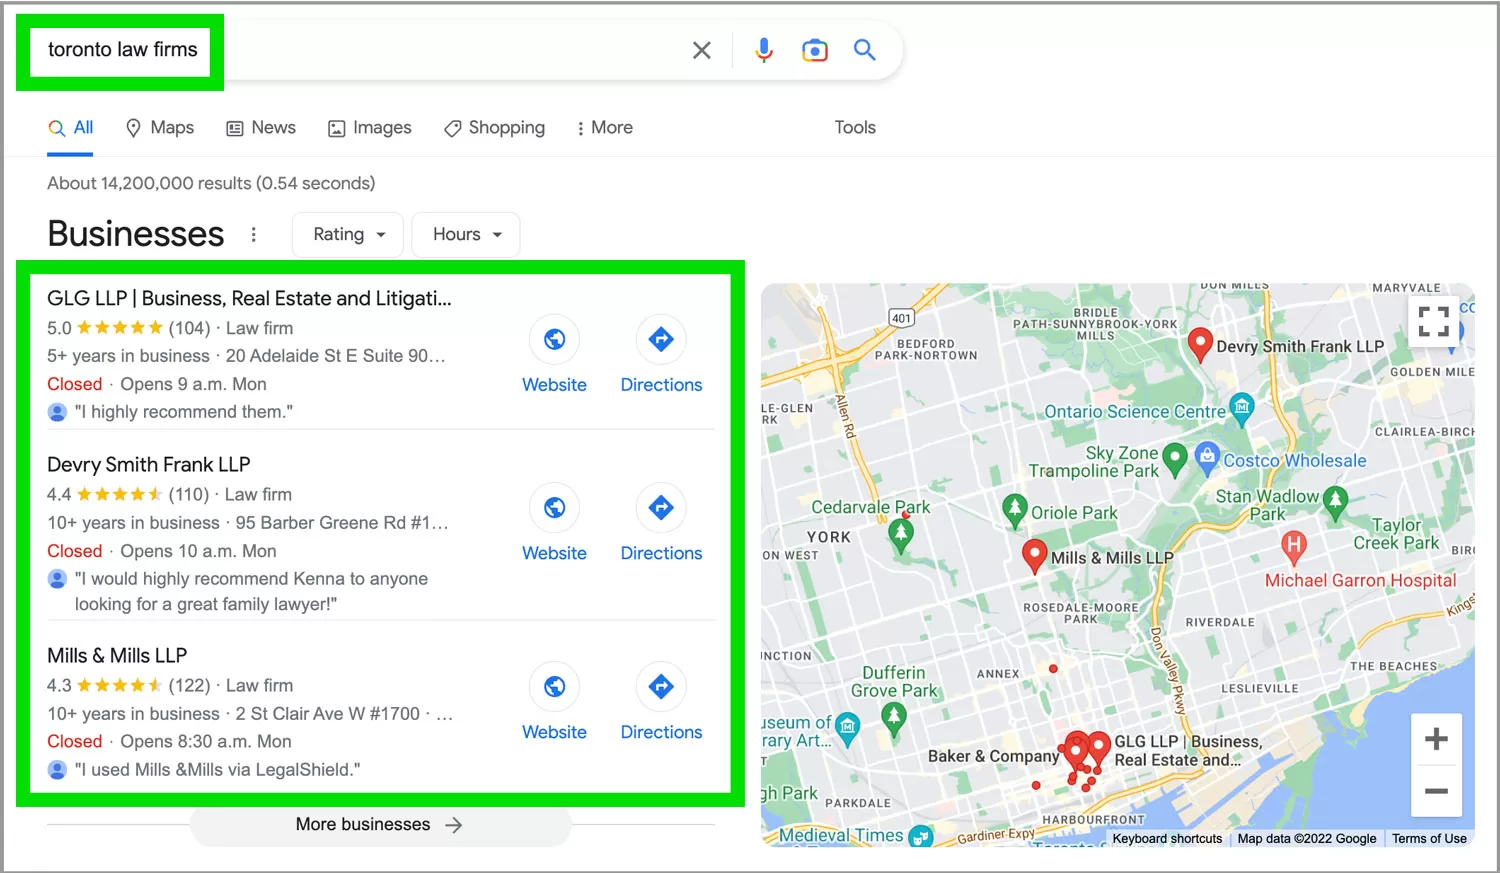Open the GLG LLP business listing title
The image size is (1500, 873).
tap(249, 298)
